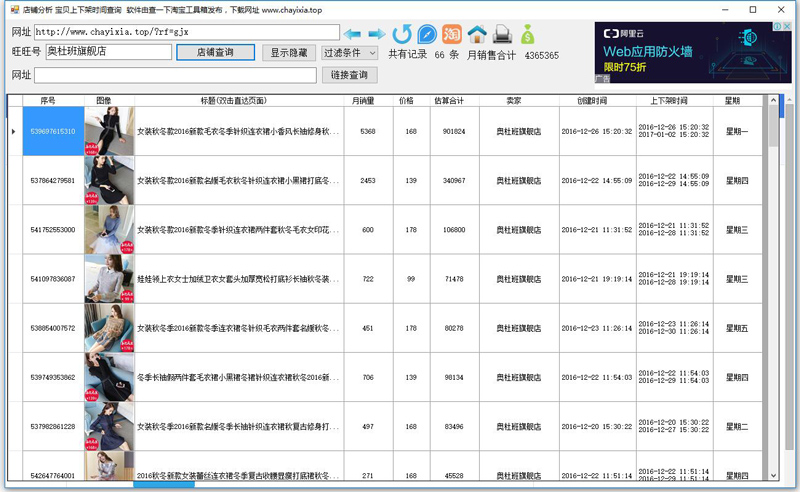
Task: Select cell 537982861228
Action: [53, 427]
